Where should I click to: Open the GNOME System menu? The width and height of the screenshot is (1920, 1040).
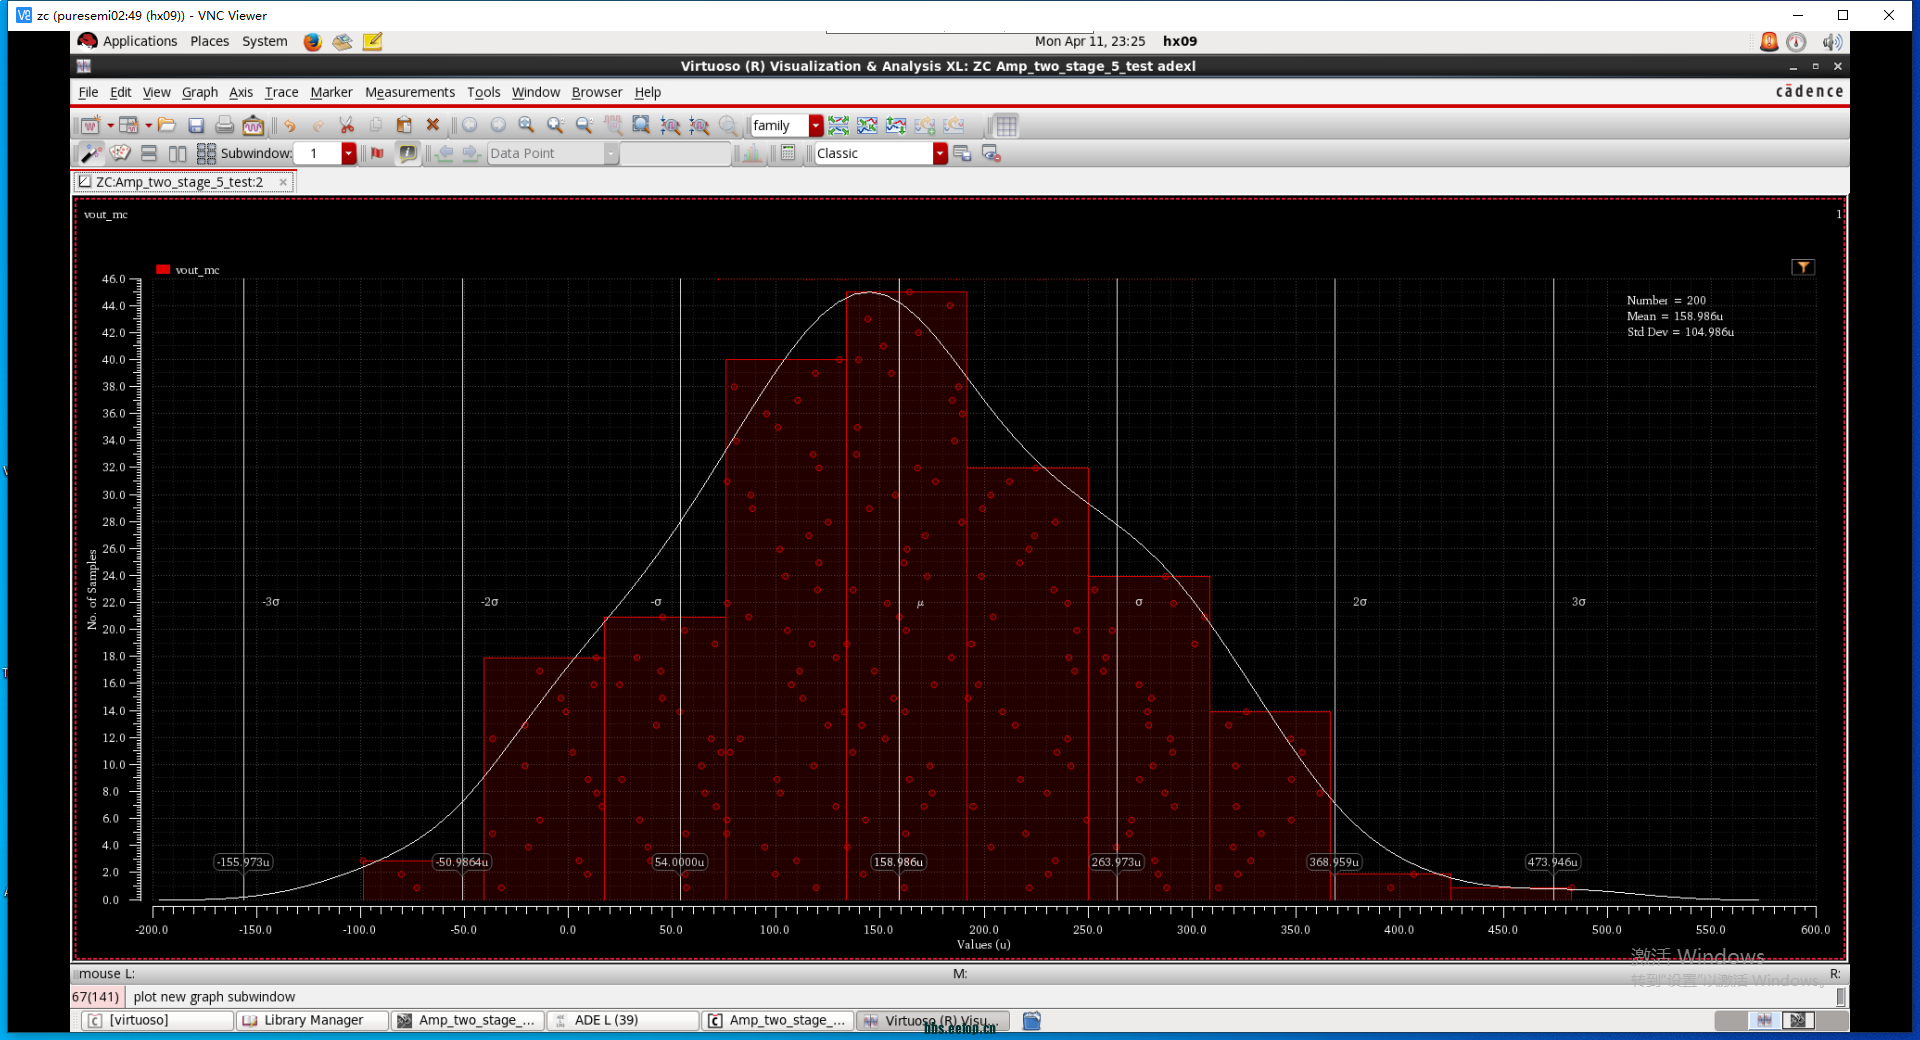(264, 41)
